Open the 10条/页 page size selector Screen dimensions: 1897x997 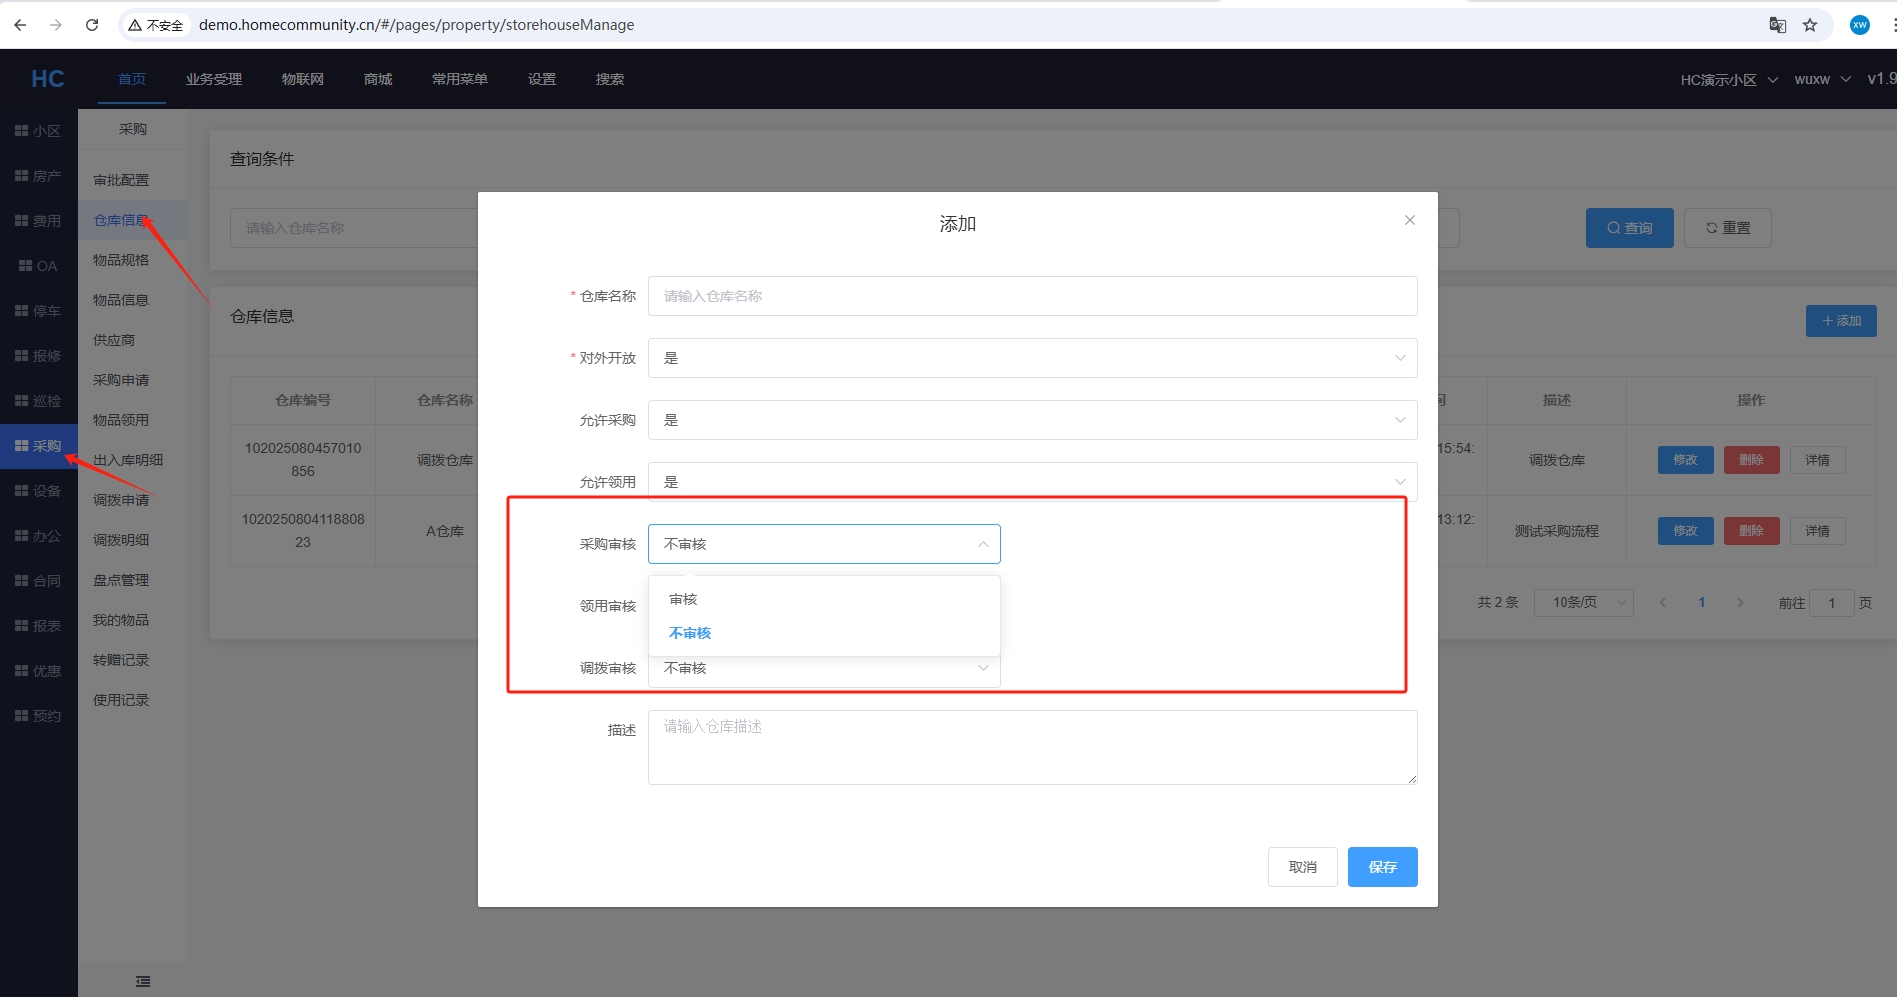point(1584,602)
